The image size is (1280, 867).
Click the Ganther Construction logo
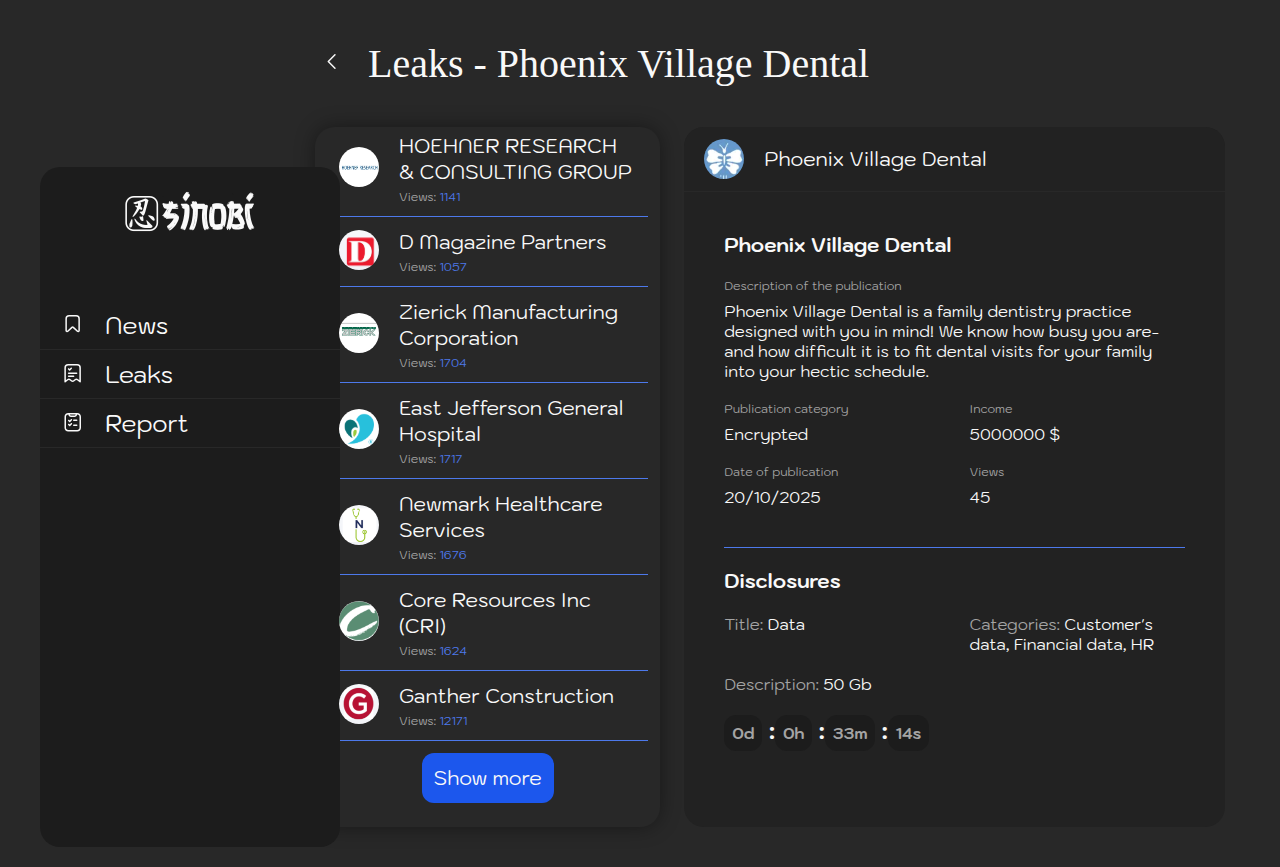[x=359, y=704]
